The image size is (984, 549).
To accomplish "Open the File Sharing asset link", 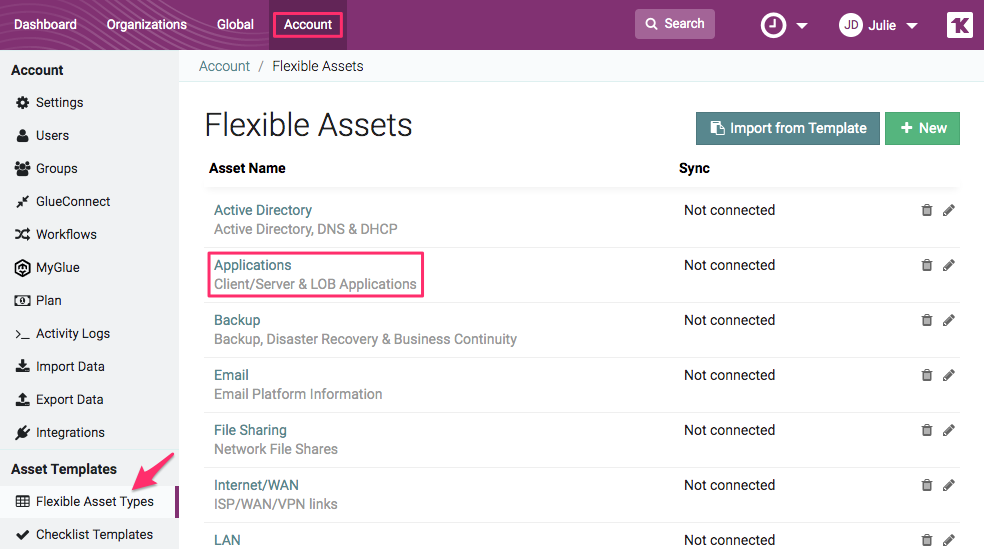I will pyautogui.click(x=250, y=430).
